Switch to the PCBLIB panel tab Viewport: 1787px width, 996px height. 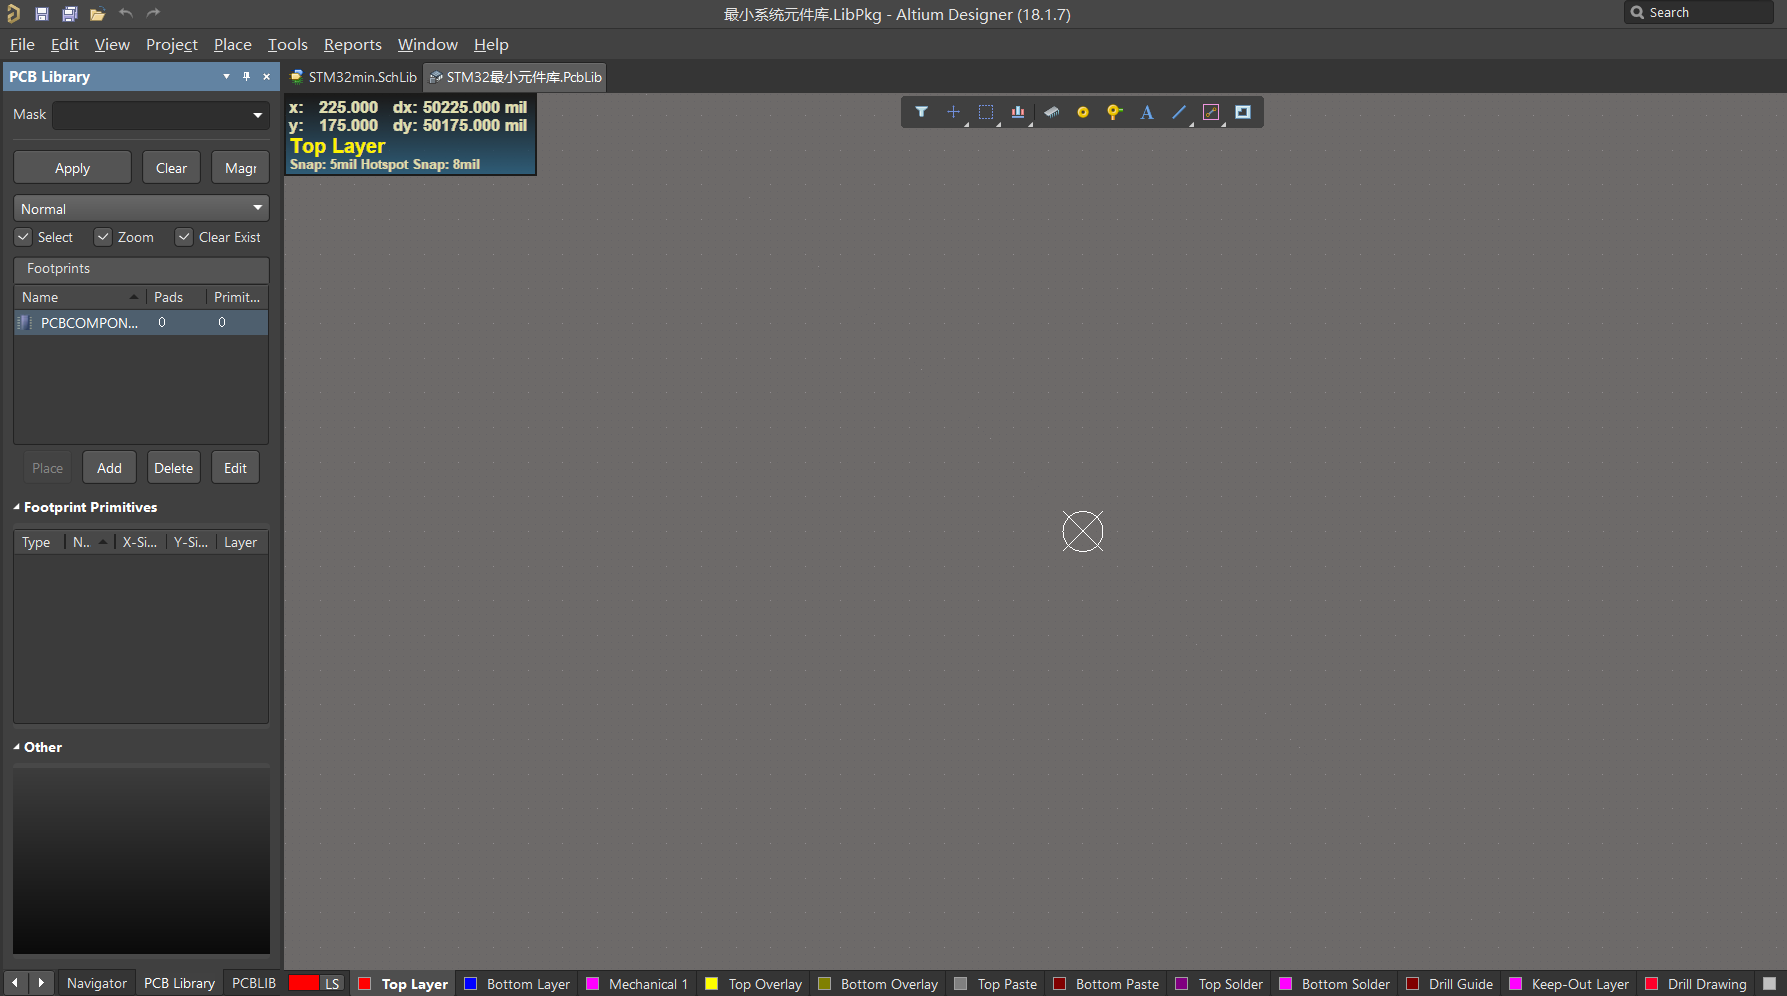click(254, 983)
